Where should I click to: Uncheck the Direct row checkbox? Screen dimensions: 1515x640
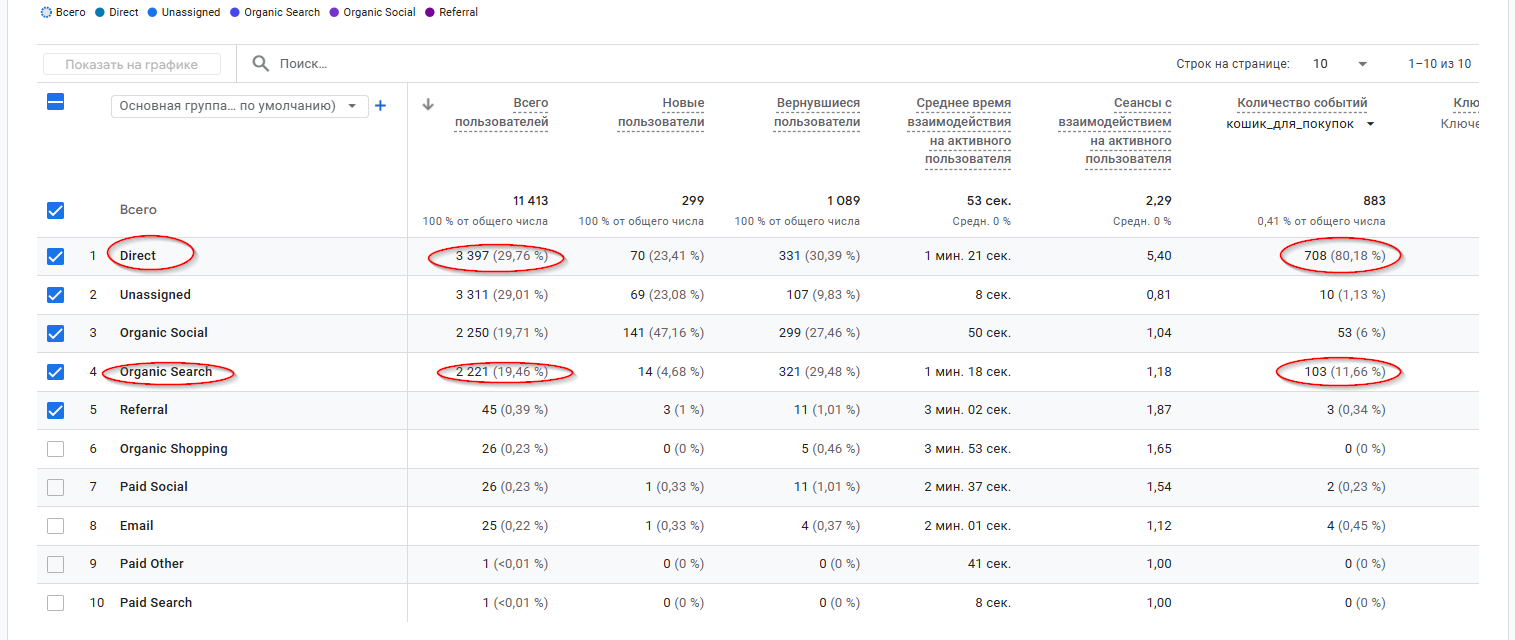[56, 257]
